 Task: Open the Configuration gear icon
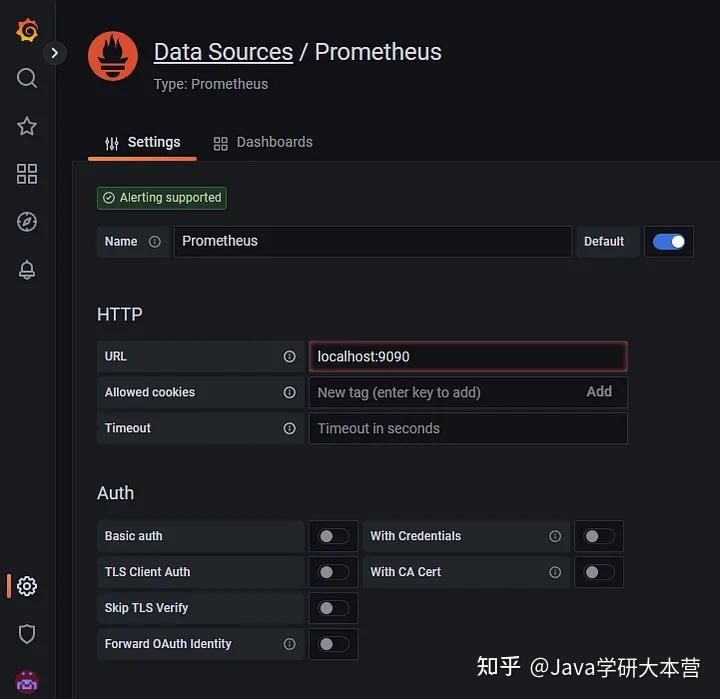tap(27, 586)
